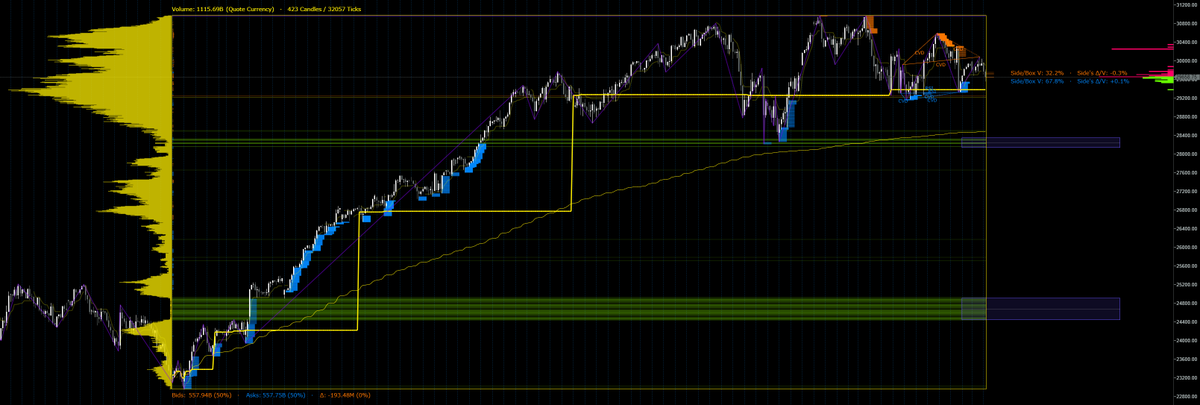This screenshot has height=405, width=1200.
Task: Click the 'Volume: 1115.69B (Quote Currency)' label
Action: [x=224, y=10]
